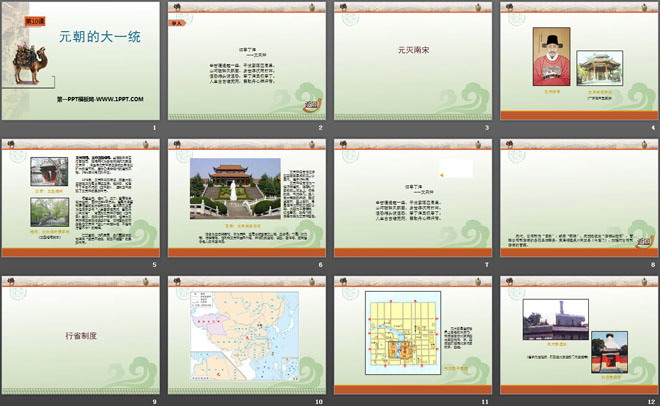Screen dimensions: 660x406
Task: Select slide 7 with the poem text
Action: [412, 198]
